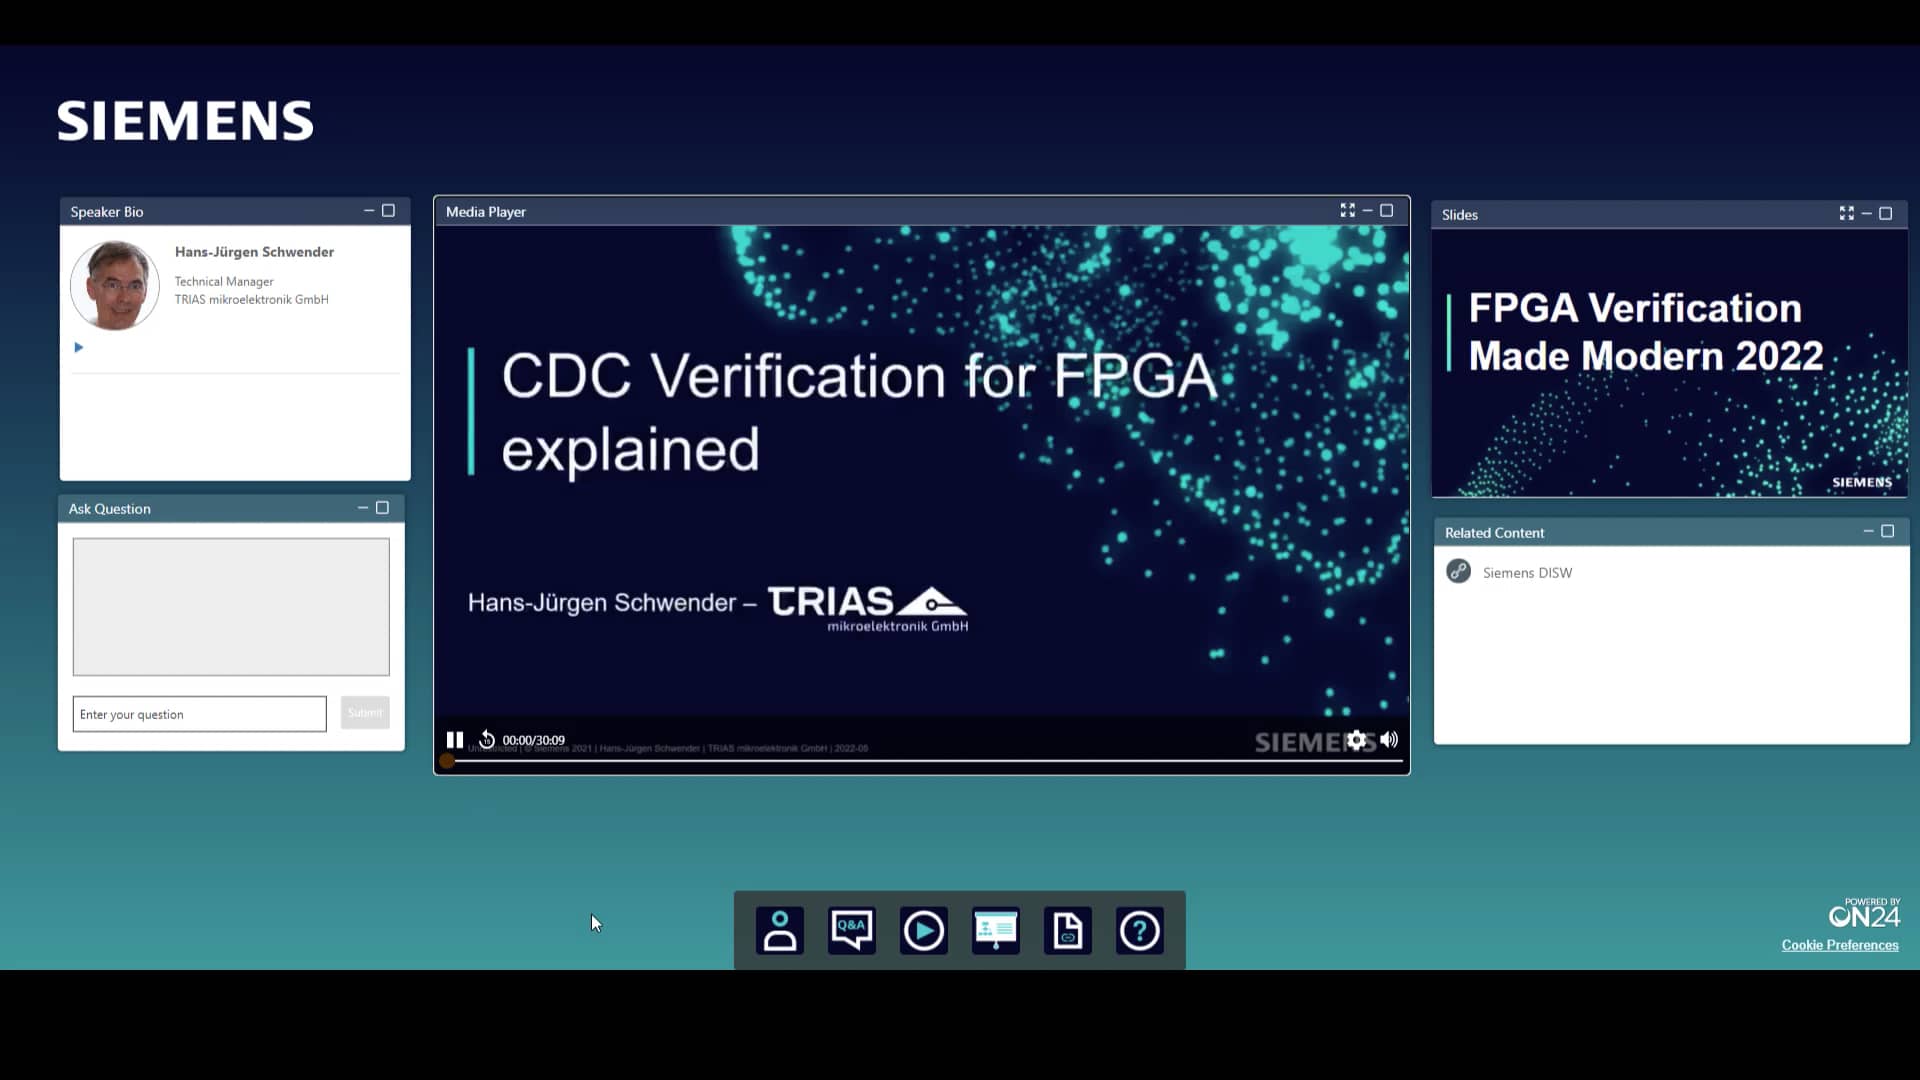This screenshot has width=1920, height=1080.
Task: Toggle fullscreen on the Media Player
Action: [x=1348, y=210]
